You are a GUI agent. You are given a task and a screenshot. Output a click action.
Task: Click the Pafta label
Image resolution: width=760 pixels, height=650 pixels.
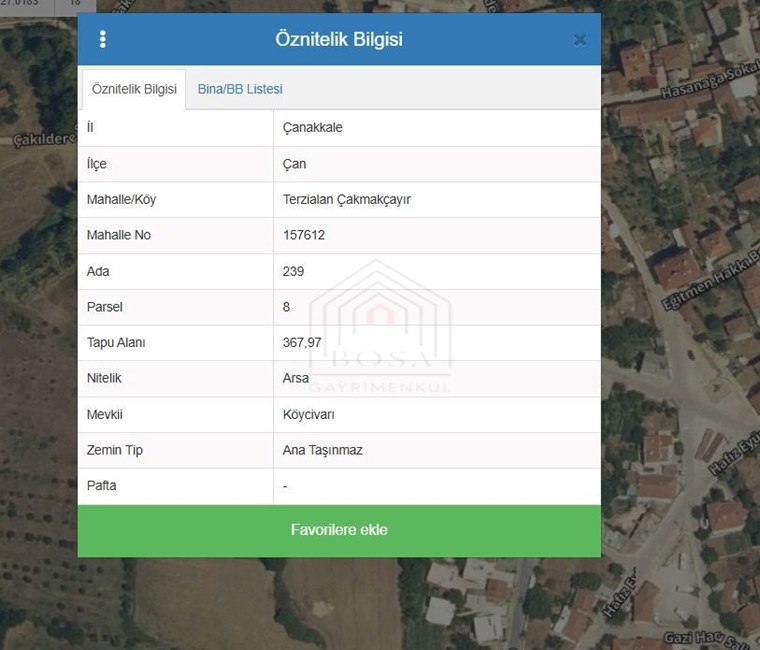click(101, 486)
